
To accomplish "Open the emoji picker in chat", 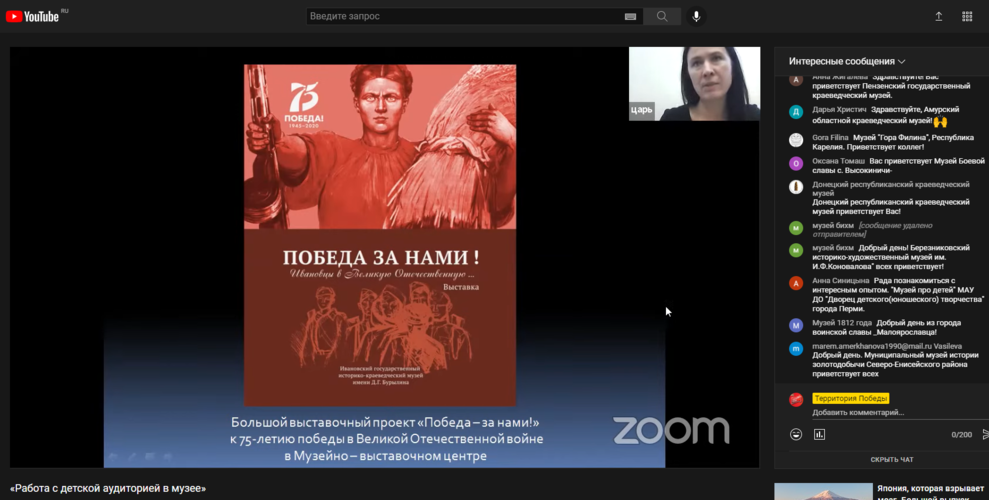I will (x=796, y=434).
